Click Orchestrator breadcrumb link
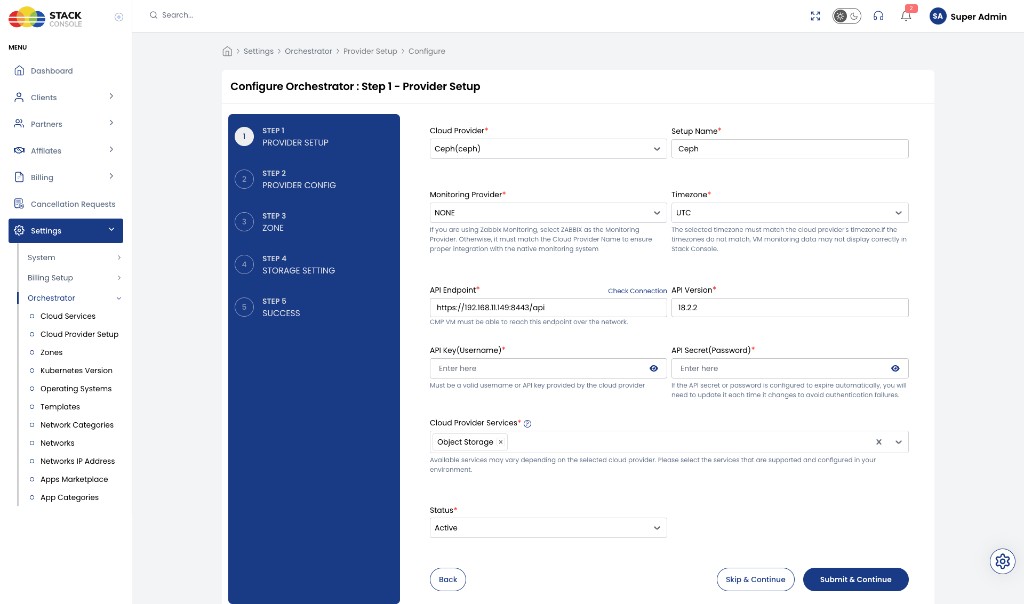This screenshot has height=604, width=1024. point(308,51)
